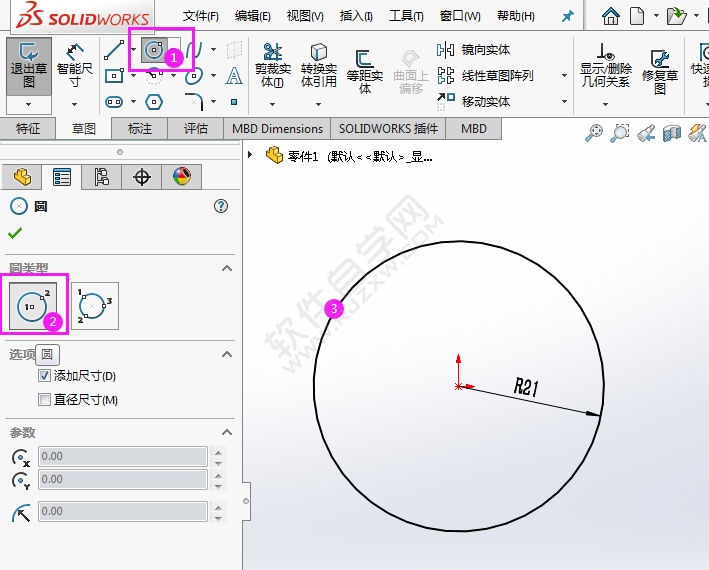Click the Open document folder icon
Image resolution: width=709 pixels, height=570 pixels.
(676, 16)
